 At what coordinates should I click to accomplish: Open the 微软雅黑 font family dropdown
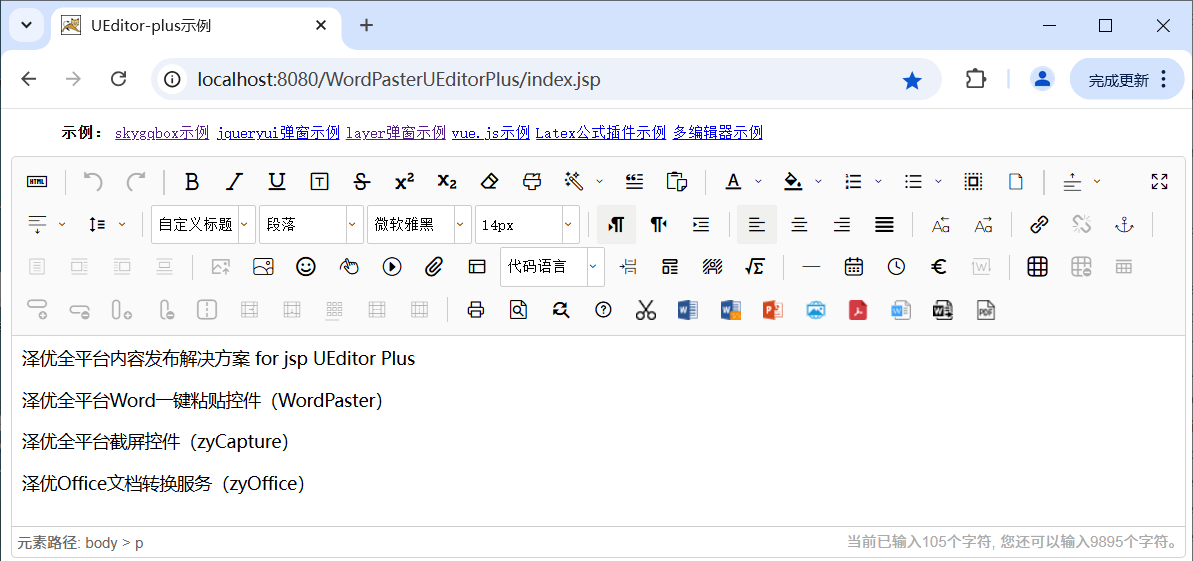coord(418,225)
